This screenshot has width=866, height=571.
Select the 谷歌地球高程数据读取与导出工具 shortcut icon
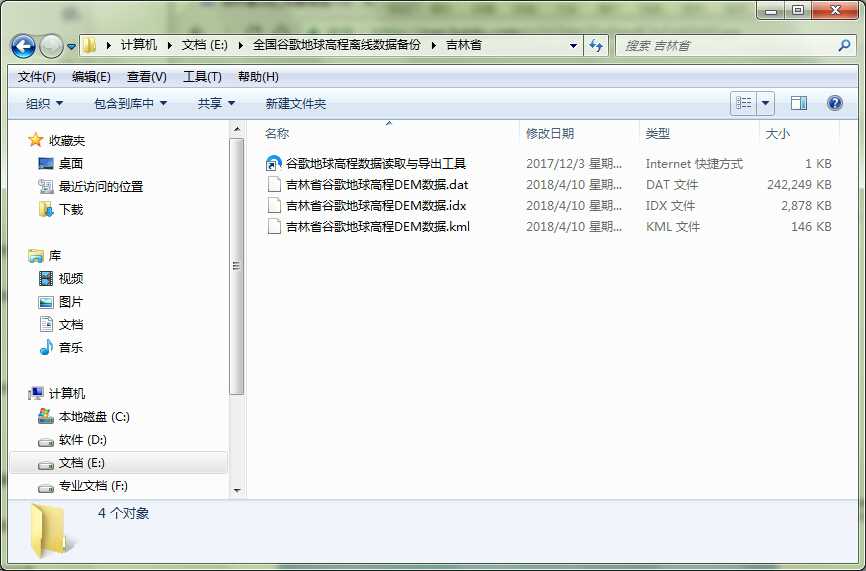coord(274,164)
